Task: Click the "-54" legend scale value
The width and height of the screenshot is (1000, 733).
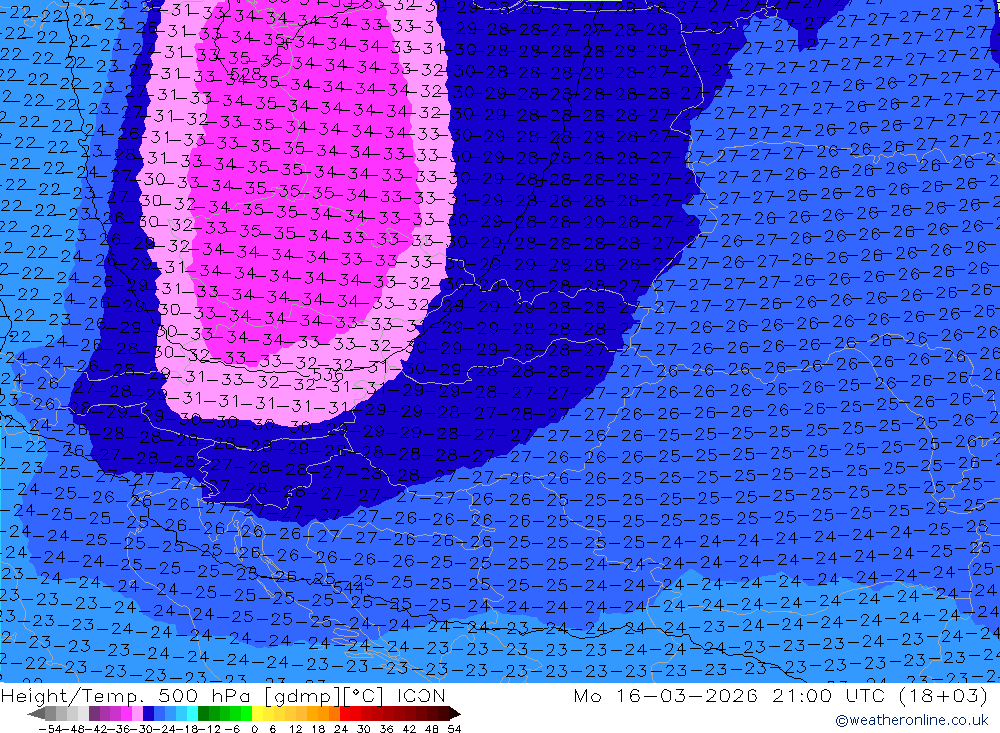Action: (51, 729)
